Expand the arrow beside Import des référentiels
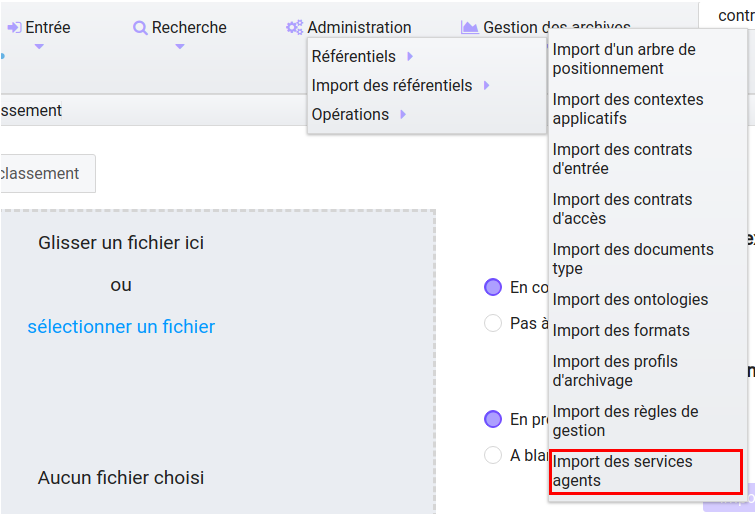 coord(487,85)
